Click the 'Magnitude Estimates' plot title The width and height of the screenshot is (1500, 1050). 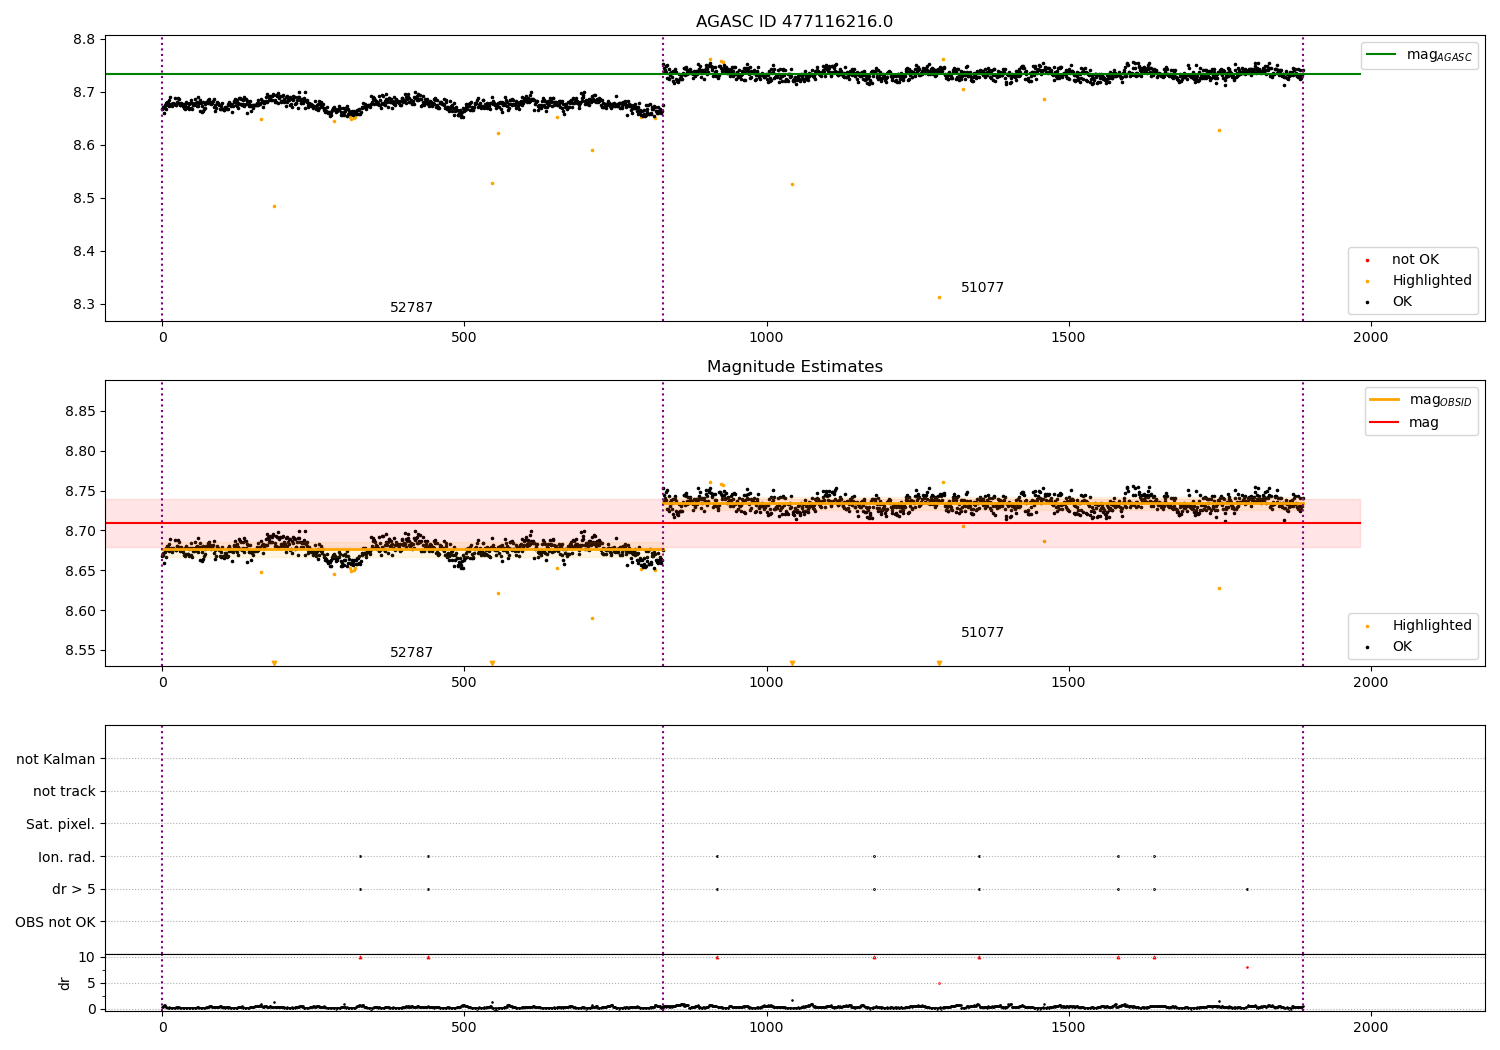pos(794,367)
